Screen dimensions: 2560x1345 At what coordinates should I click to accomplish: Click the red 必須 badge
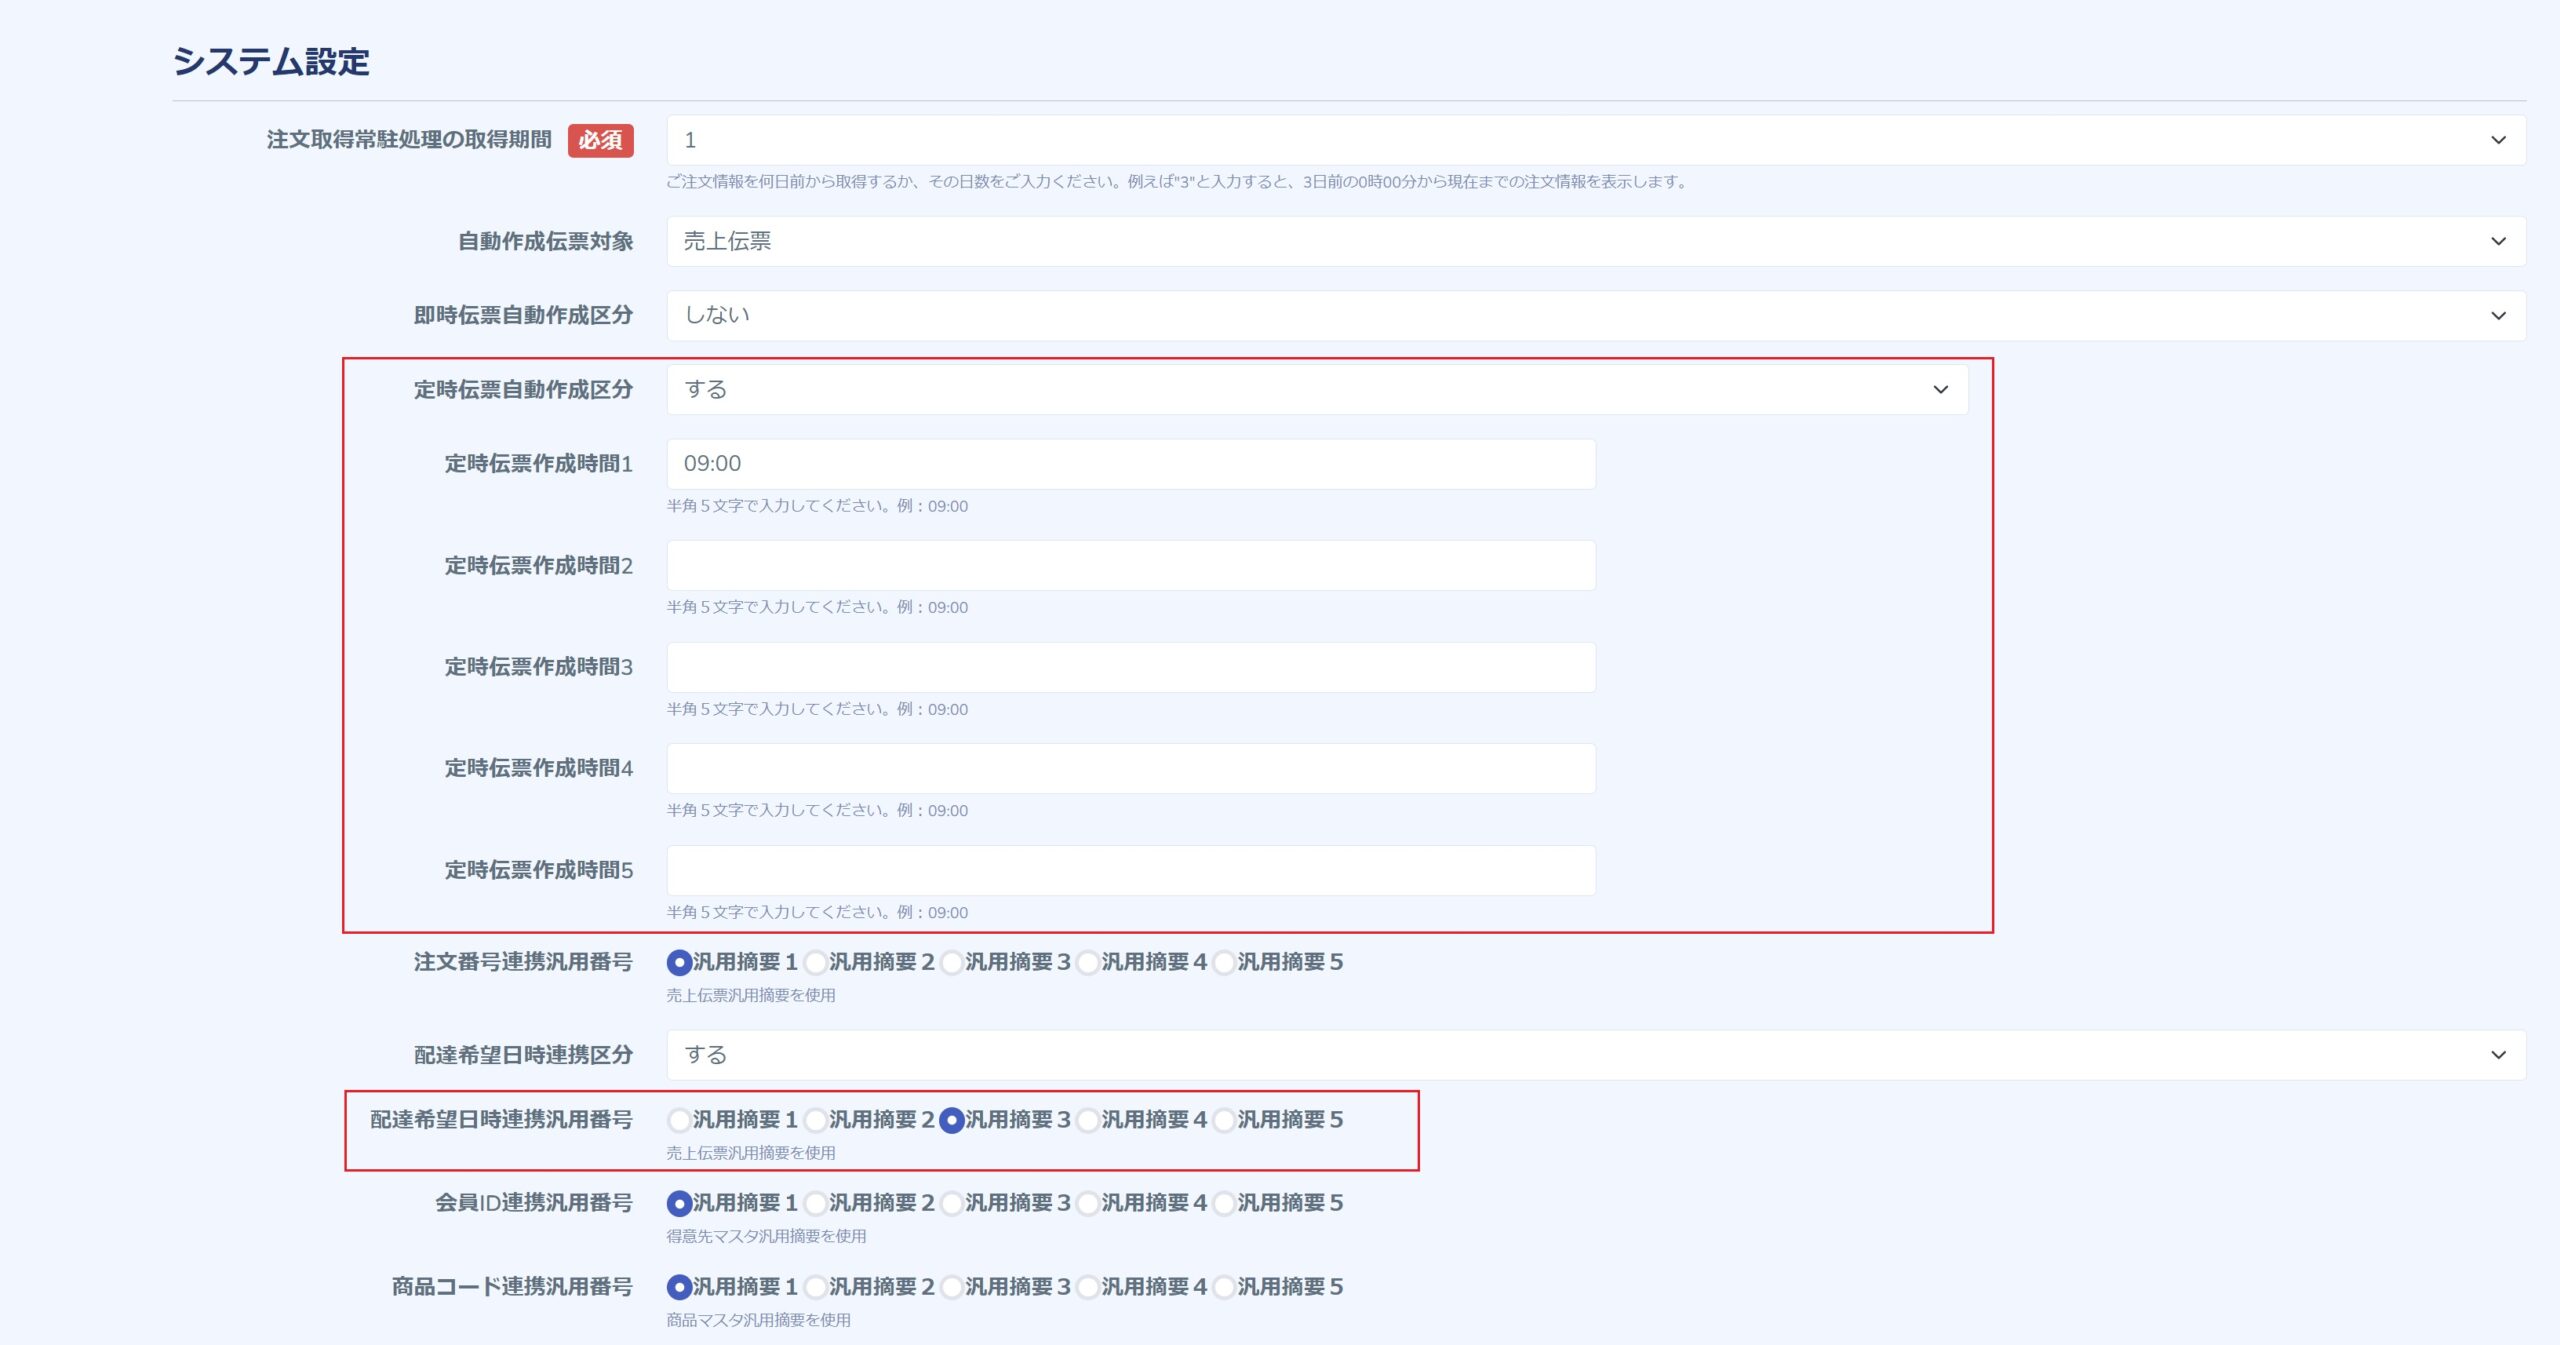click(600, 140)
